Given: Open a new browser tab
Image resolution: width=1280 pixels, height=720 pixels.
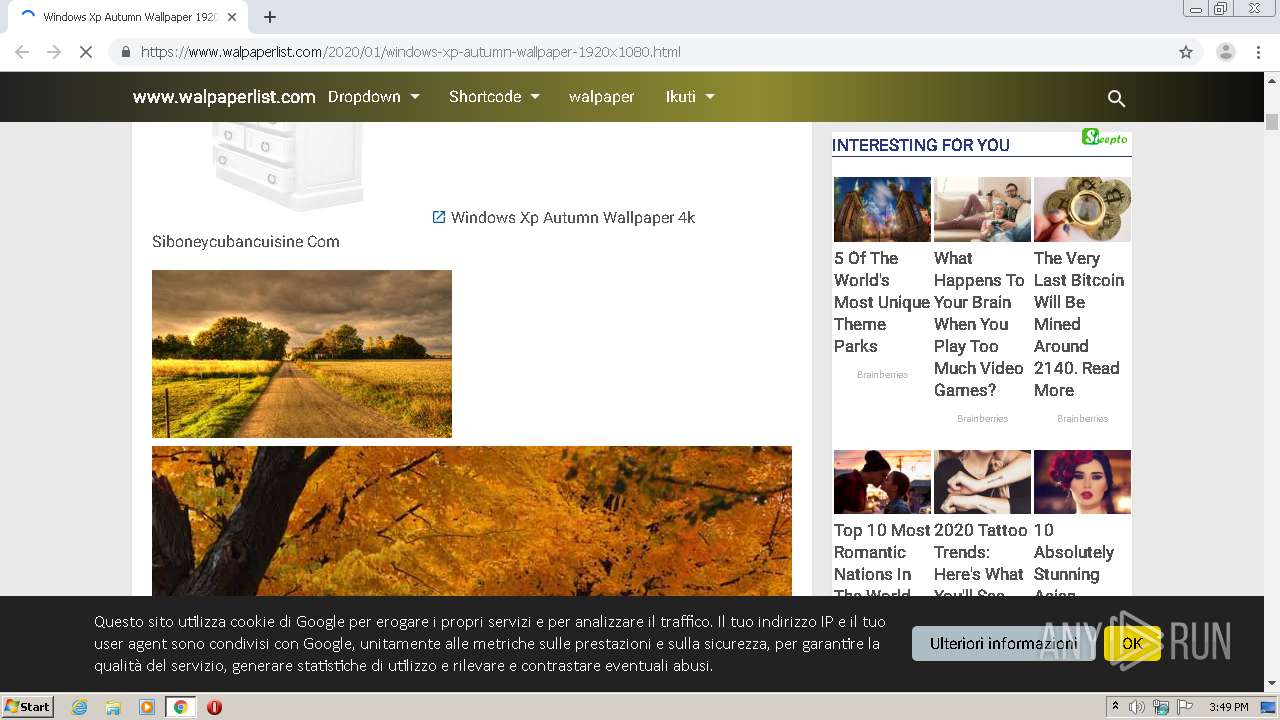Looking at the screenshot, I should pyautogui.click(x=270, y=17).
